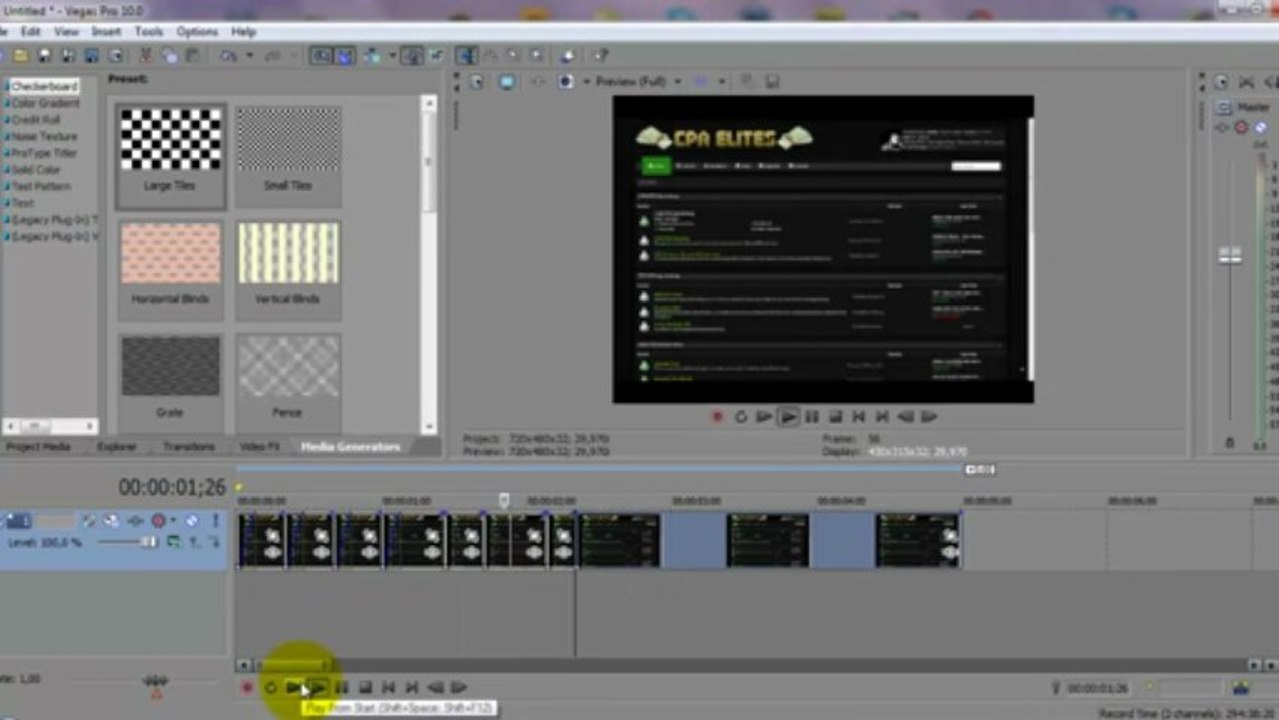Image resolution: width=1279 pixels, height=720 pixels.
Task: Open the Edit menu
Action: coord(31,32)
